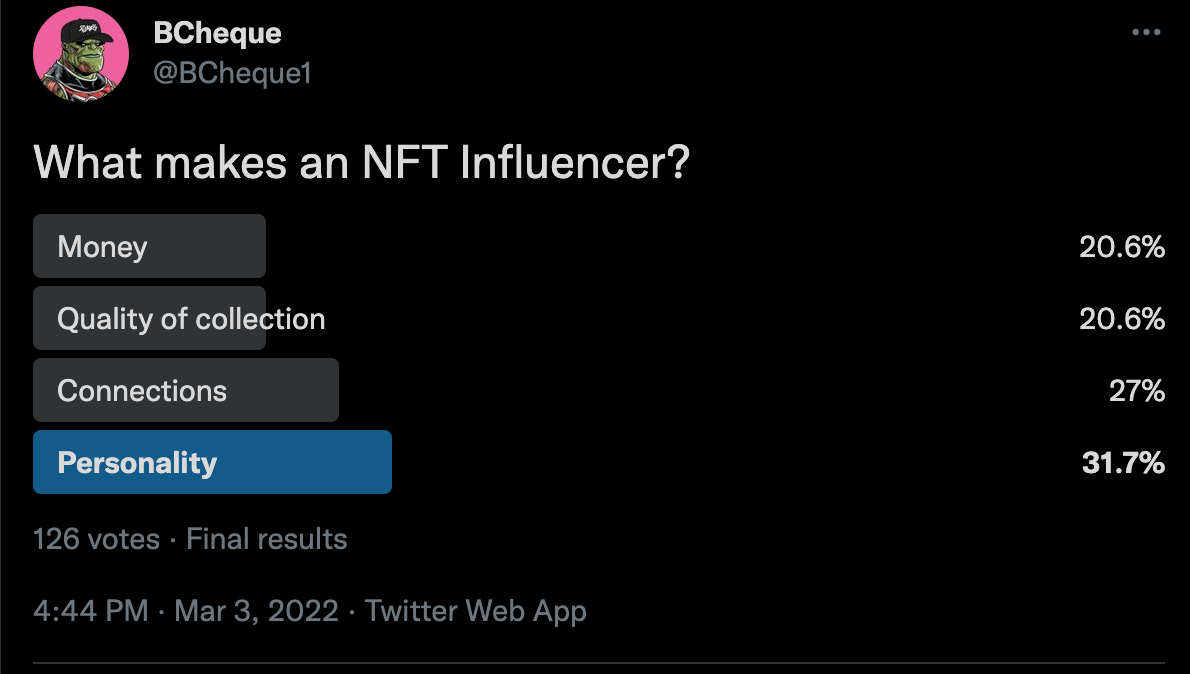Select the Money poll bar
This screenshot has height=674, width=1190.
pos(150,246)
